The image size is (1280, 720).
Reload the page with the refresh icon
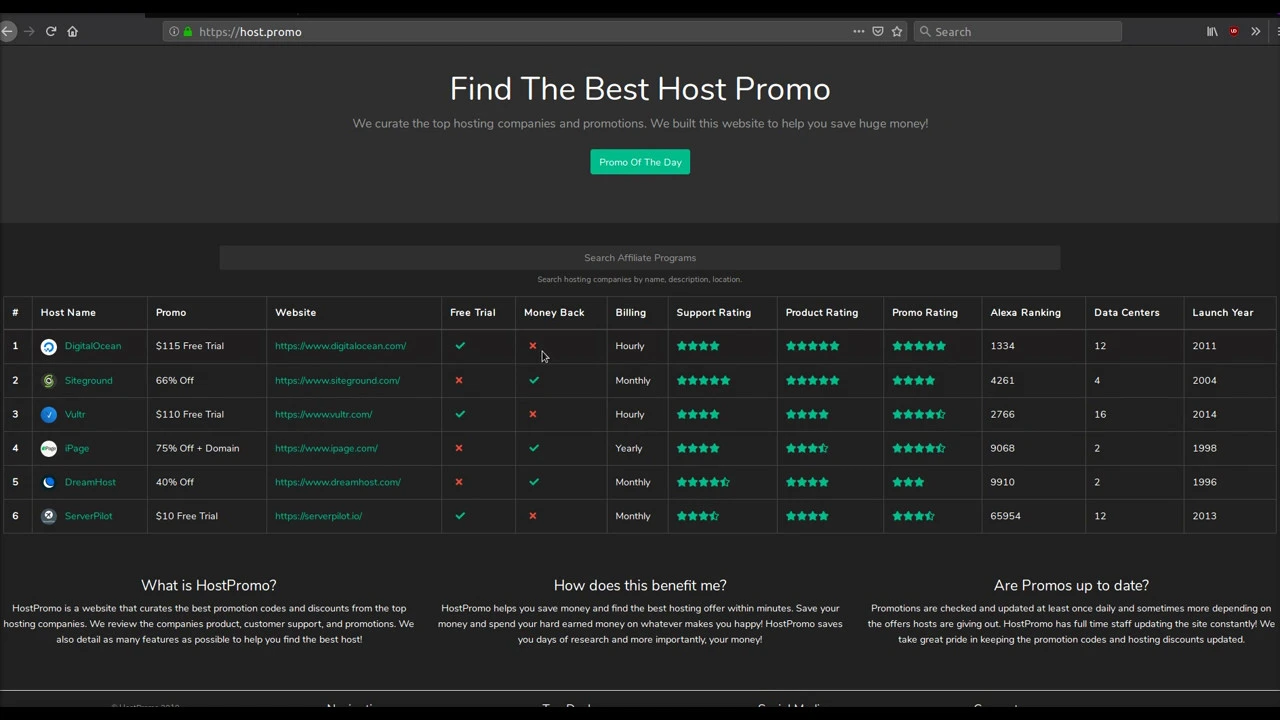tap(51, 32)
